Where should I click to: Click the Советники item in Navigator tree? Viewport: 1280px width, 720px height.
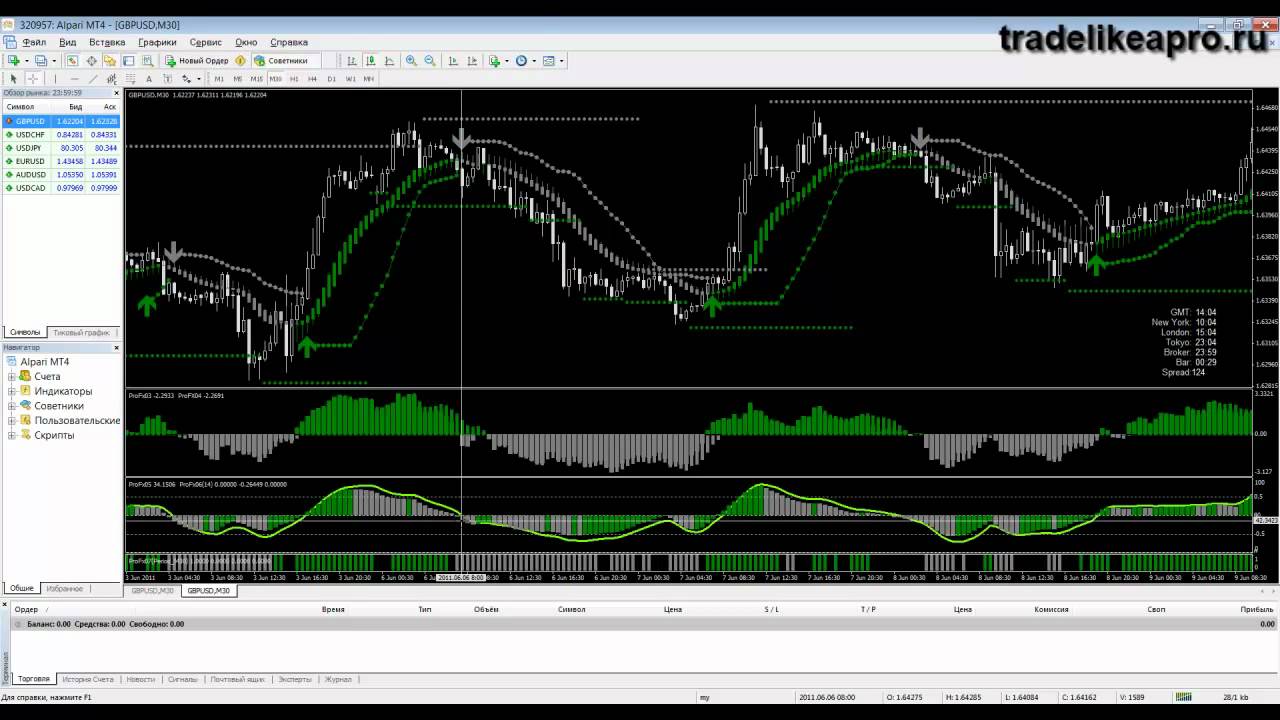[59, 406]
